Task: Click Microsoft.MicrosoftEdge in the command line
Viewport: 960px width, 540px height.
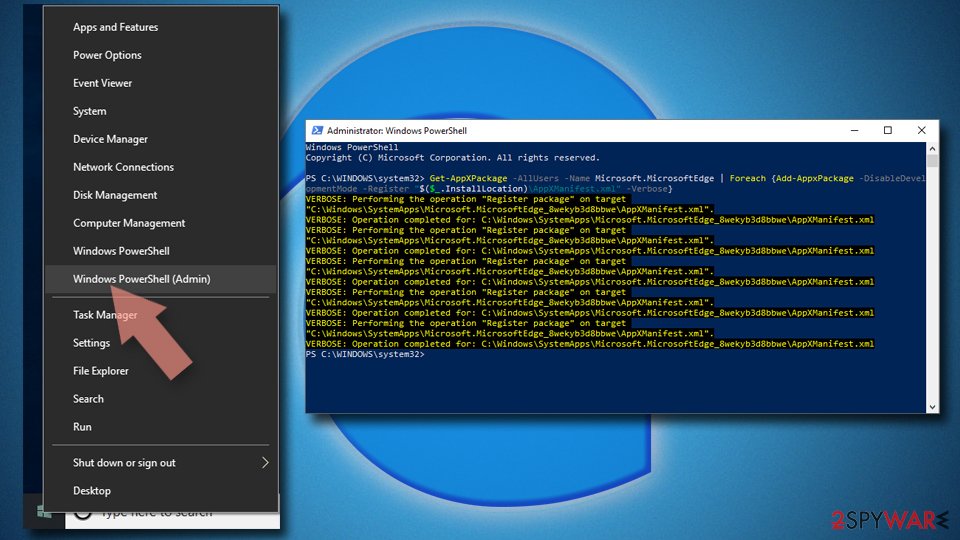Action: click(654, 178)
